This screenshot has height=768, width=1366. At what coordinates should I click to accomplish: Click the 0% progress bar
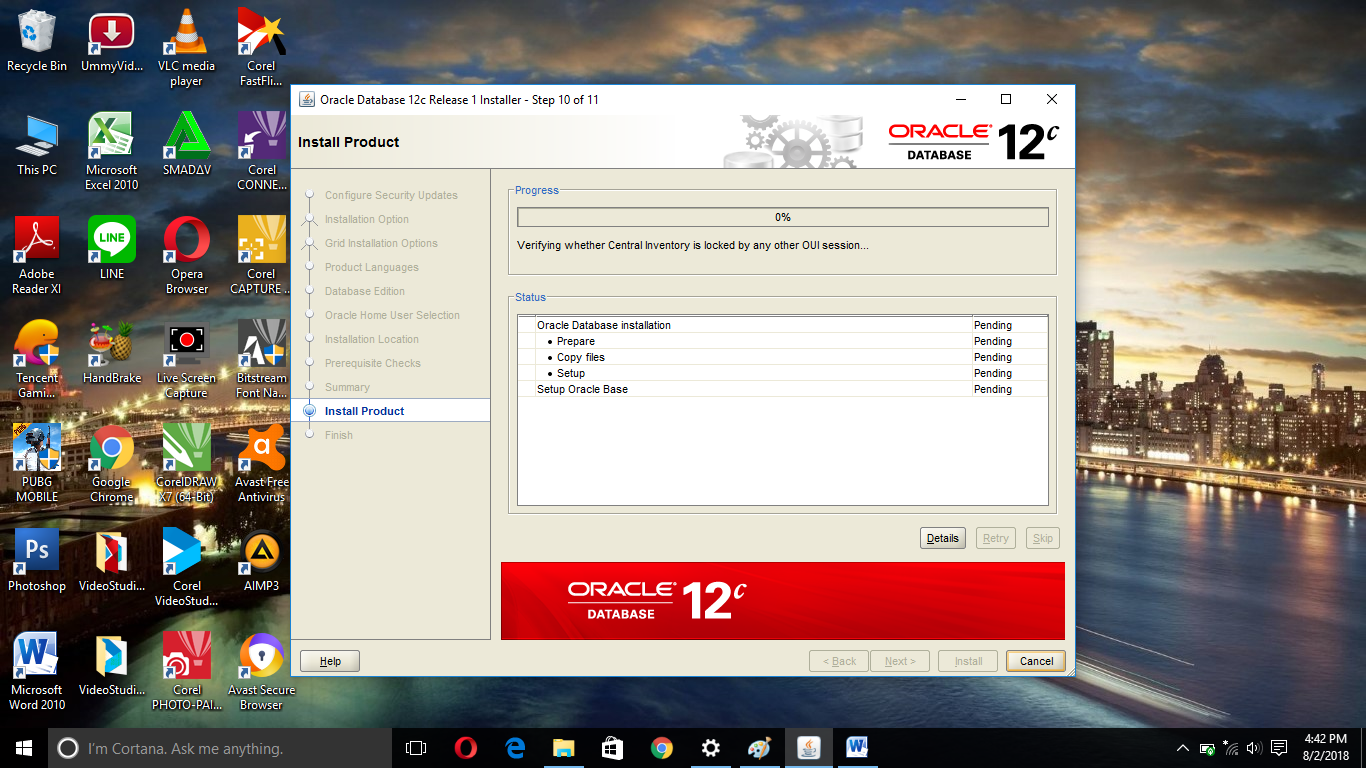[782, 216]
